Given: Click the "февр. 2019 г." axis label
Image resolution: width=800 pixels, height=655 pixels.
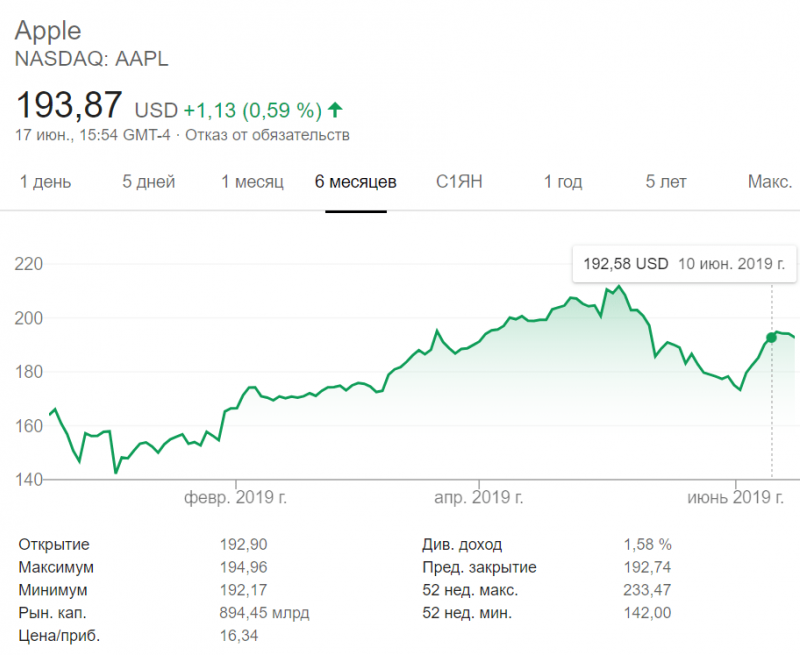Looking at the screenshot, I should [236, 497].
